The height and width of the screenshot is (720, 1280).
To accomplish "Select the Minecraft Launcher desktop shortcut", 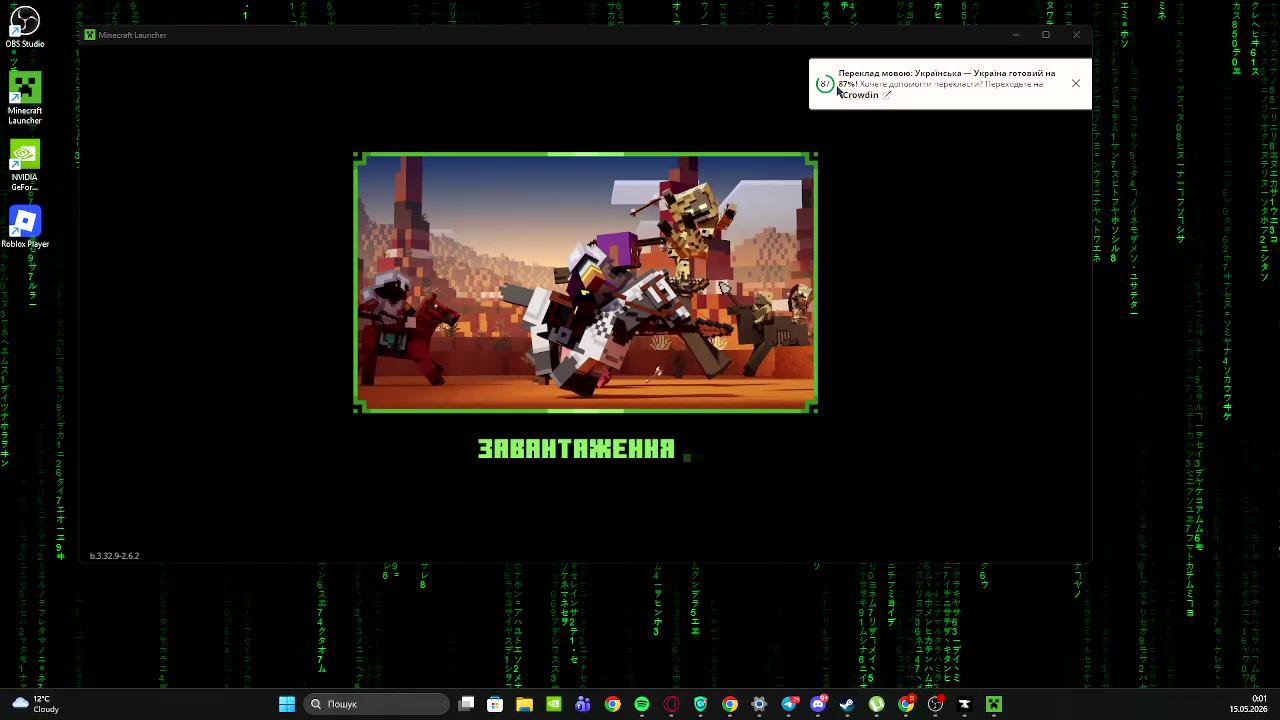I will coord(25,98).
